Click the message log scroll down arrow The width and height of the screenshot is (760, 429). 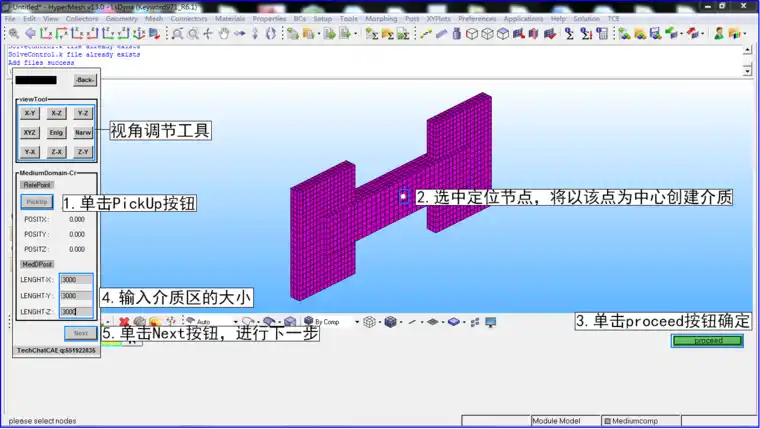click(747, 71)
